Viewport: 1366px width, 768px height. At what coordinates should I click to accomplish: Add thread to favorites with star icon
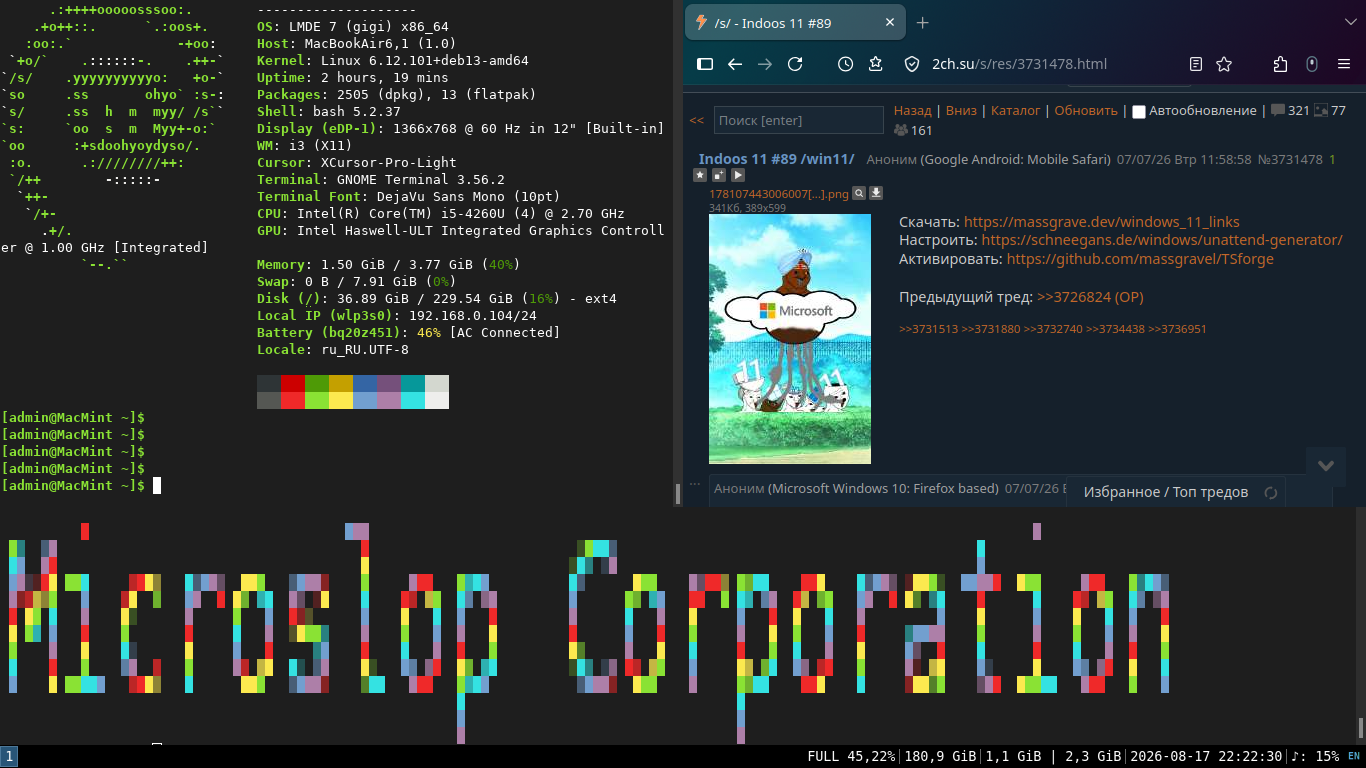coord(700,175)
